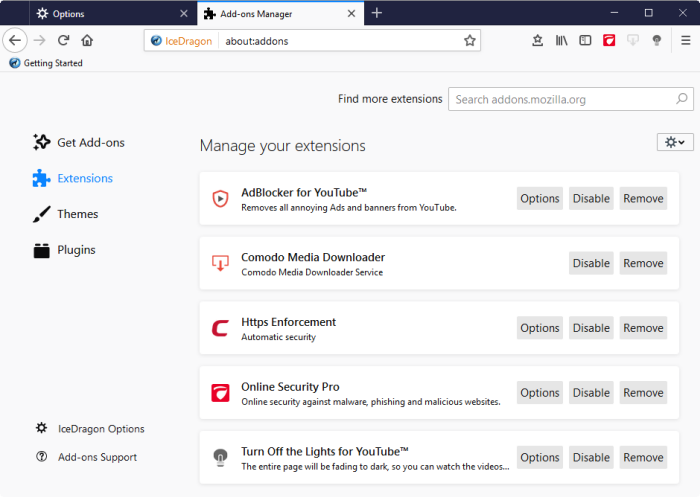Remove Comodo Media Downloader extension

coord(643,263)
